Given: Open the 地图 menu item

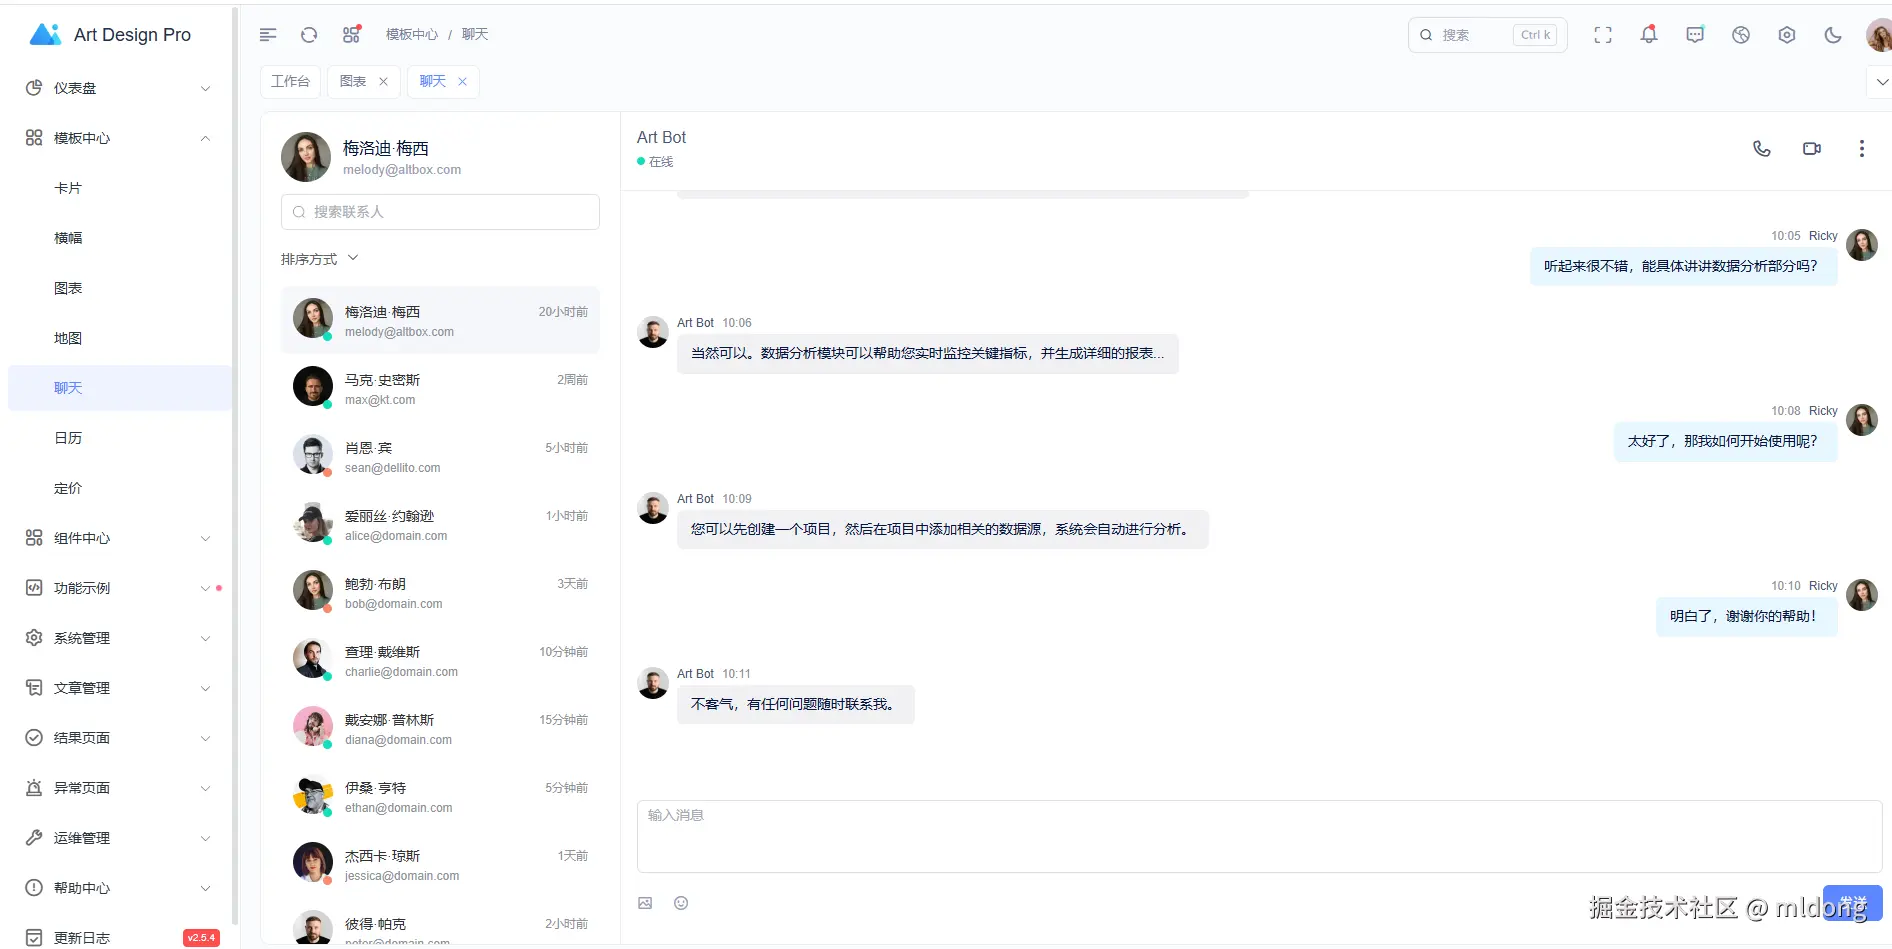Looking at the screenshot, I should 120,338.
